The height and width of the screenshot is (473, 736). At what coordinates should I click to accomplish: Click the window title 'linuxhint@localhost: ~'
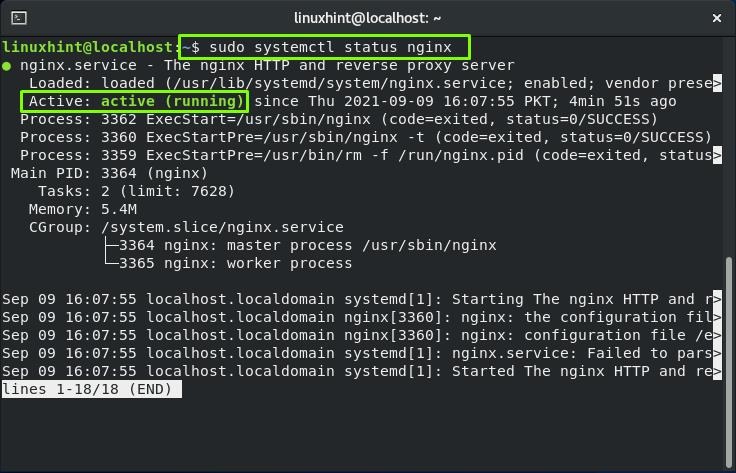click(368, 18)
